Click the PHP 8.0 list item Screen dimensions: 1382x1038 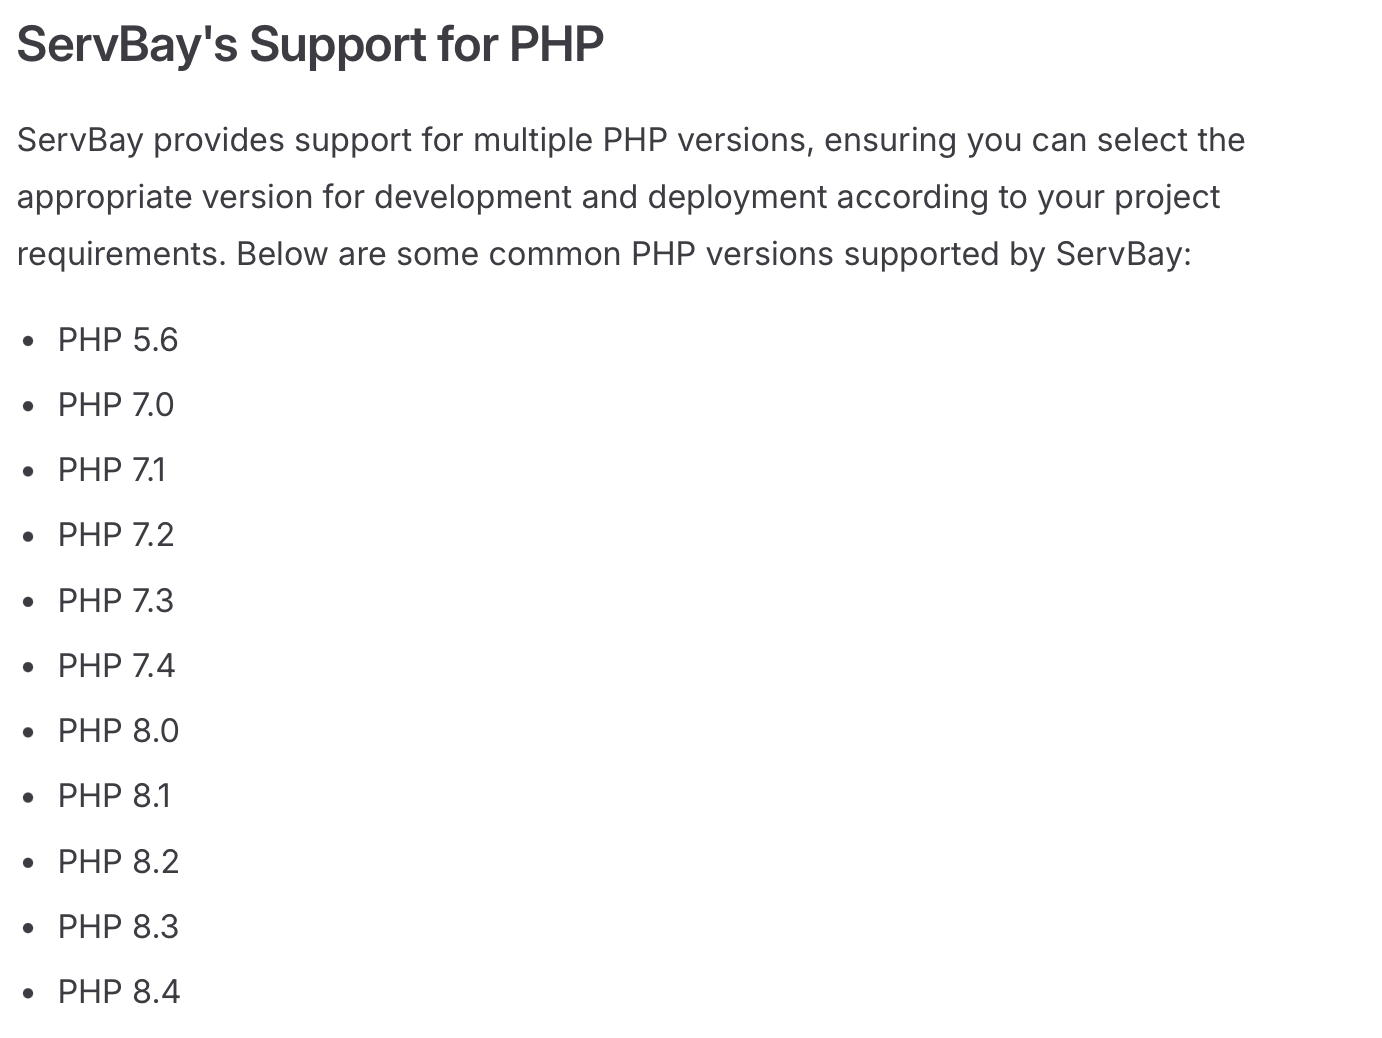[x=118, y=731]
